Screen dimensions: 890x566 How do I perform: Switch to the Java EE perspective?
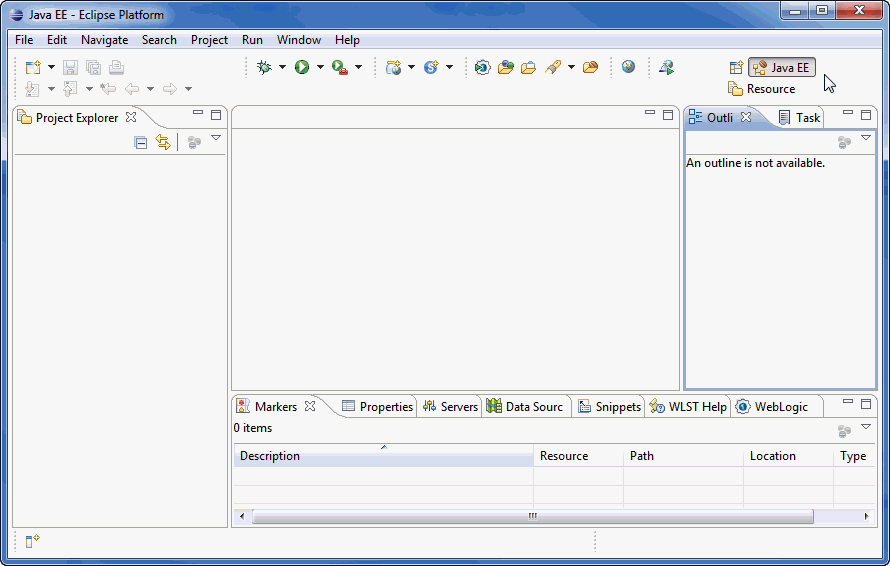pos(781,68)
